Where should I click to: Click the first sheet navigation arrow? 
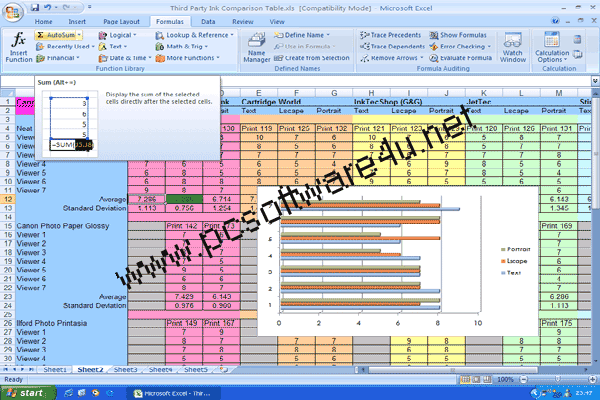click(5, 370)
